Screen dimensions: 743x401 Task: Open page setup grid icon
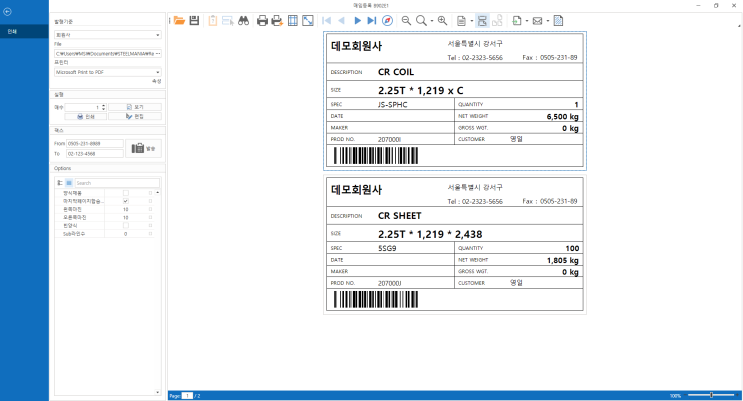coord(293,20)
